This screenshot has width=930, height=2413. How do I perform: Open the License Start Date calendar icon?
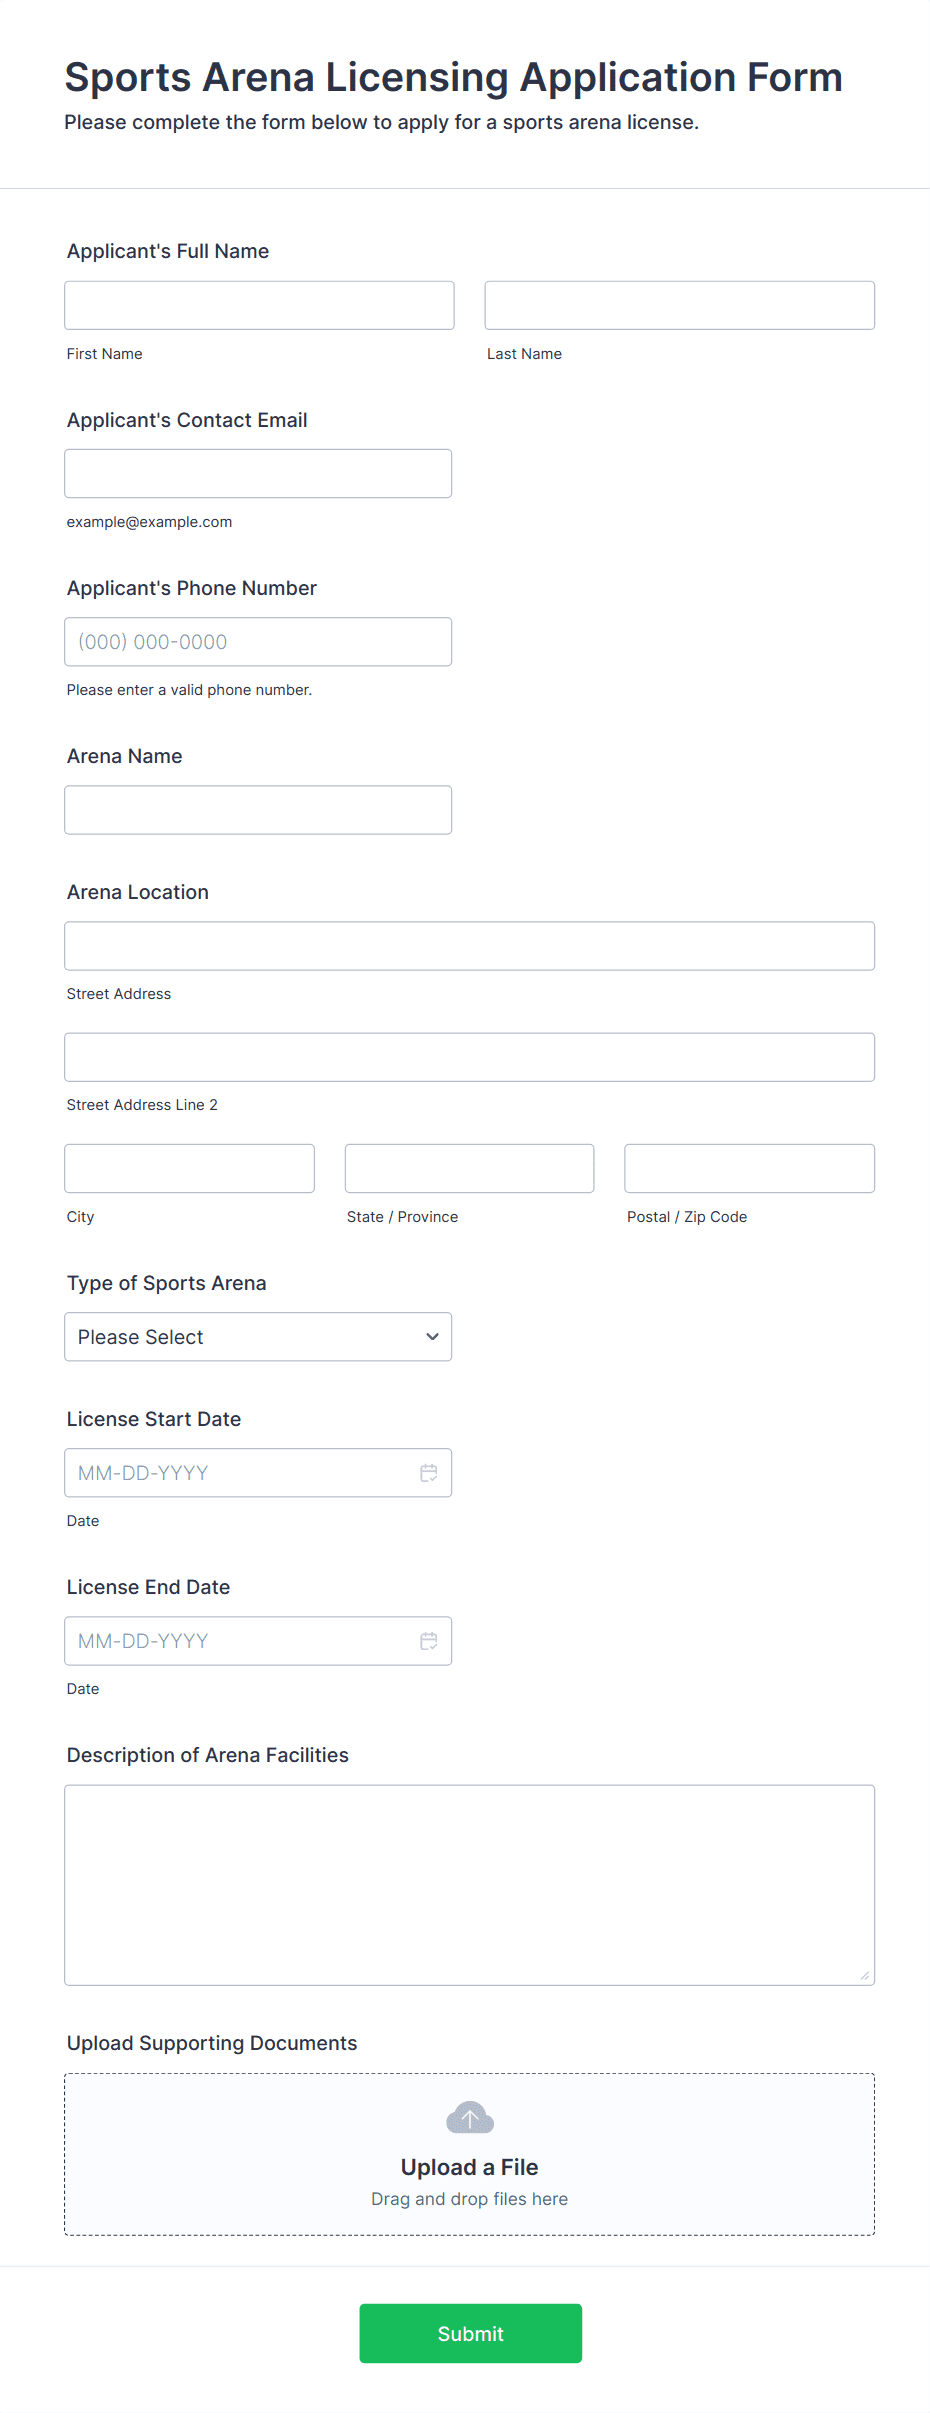(x=428, y=1473)
